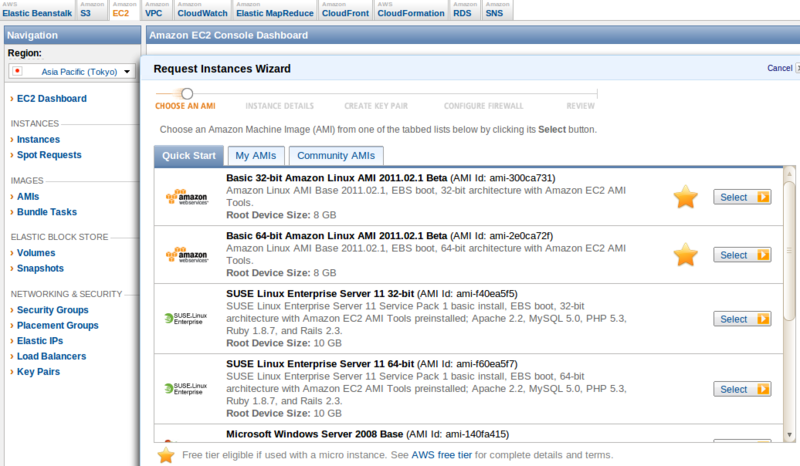Viewport: 800px width, 466px height.
Task: Click the Amazon logo of 32-bit Linux AMI
Action: (187, 197)
